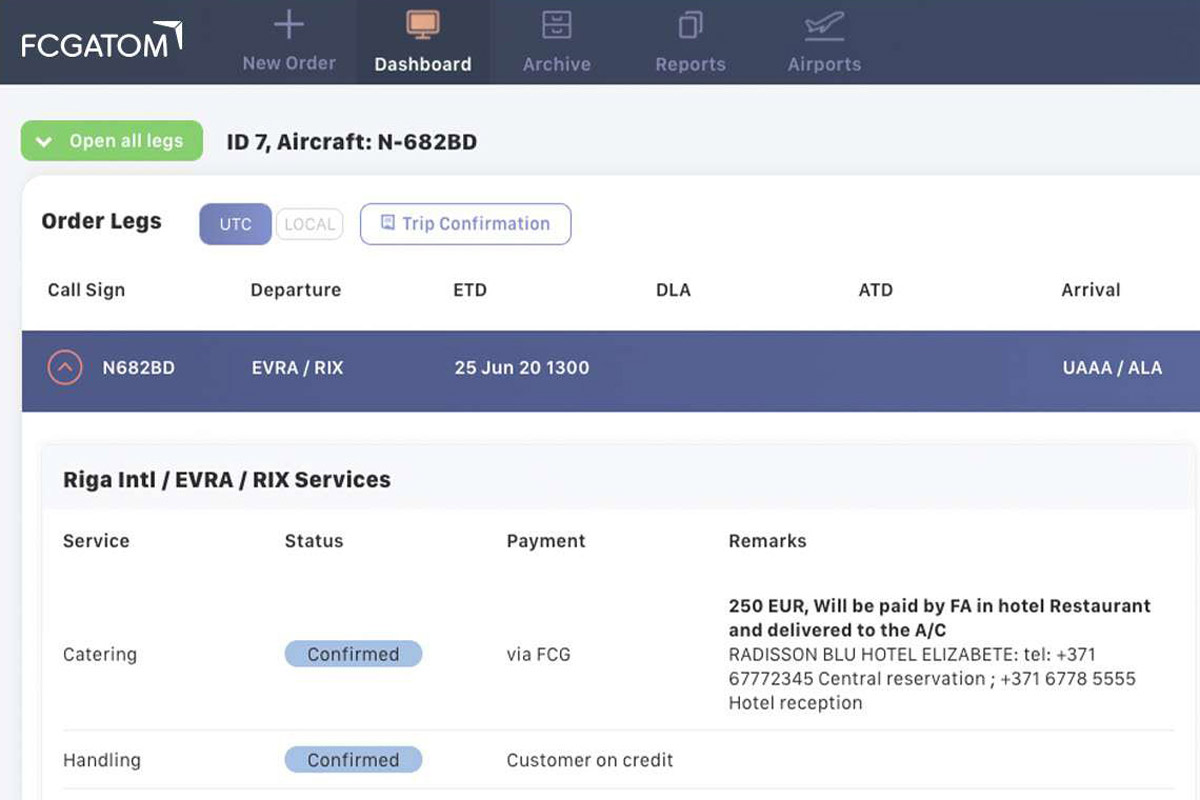The image size is (1200, 800).
Task: Click the Trip Confirmation document icon
Action: pyautogui.click(x=388, y=223)
